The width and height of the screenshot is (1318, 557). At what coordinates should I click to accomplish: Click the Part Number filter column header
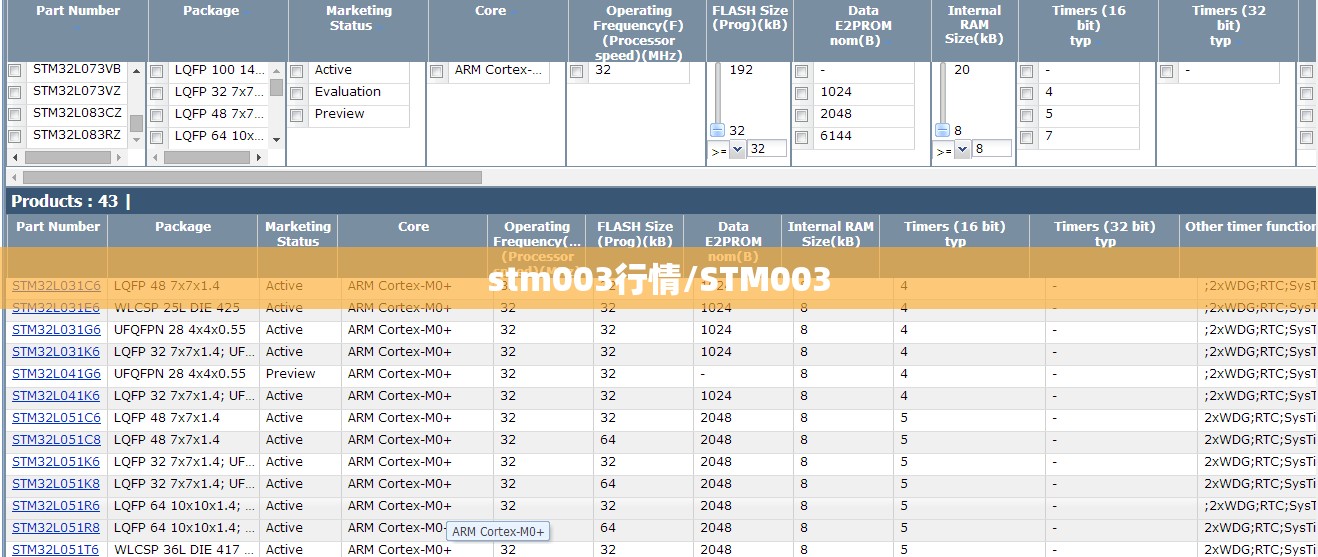pos(78,11)
